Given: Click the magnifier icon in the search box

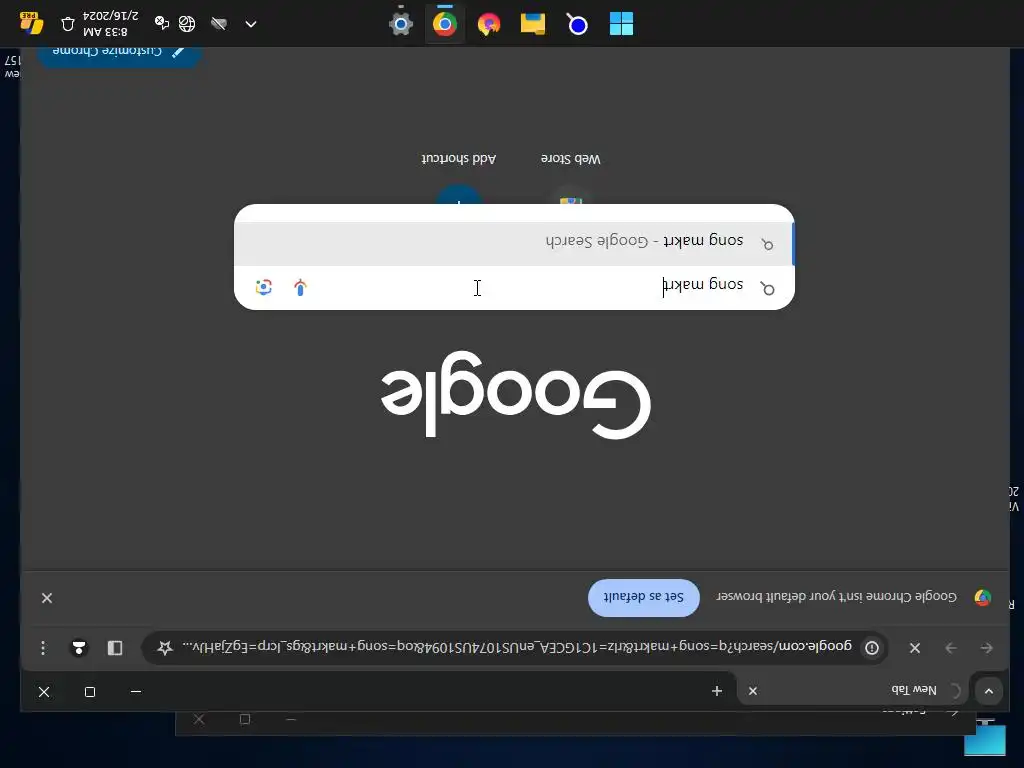Looking at the screenshot, I should pos(768,288).
